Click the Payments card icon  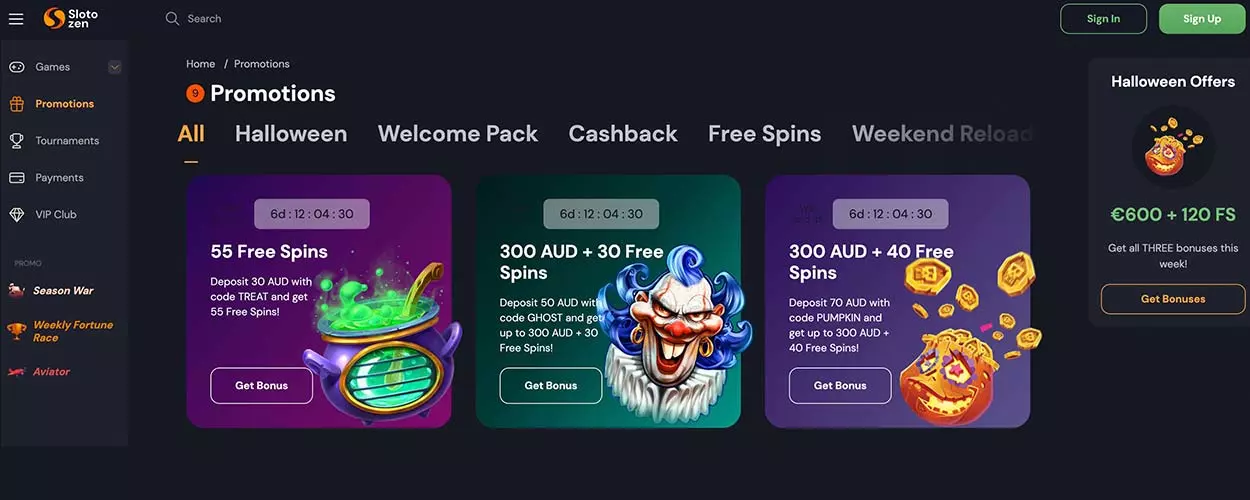coord(16,178)
